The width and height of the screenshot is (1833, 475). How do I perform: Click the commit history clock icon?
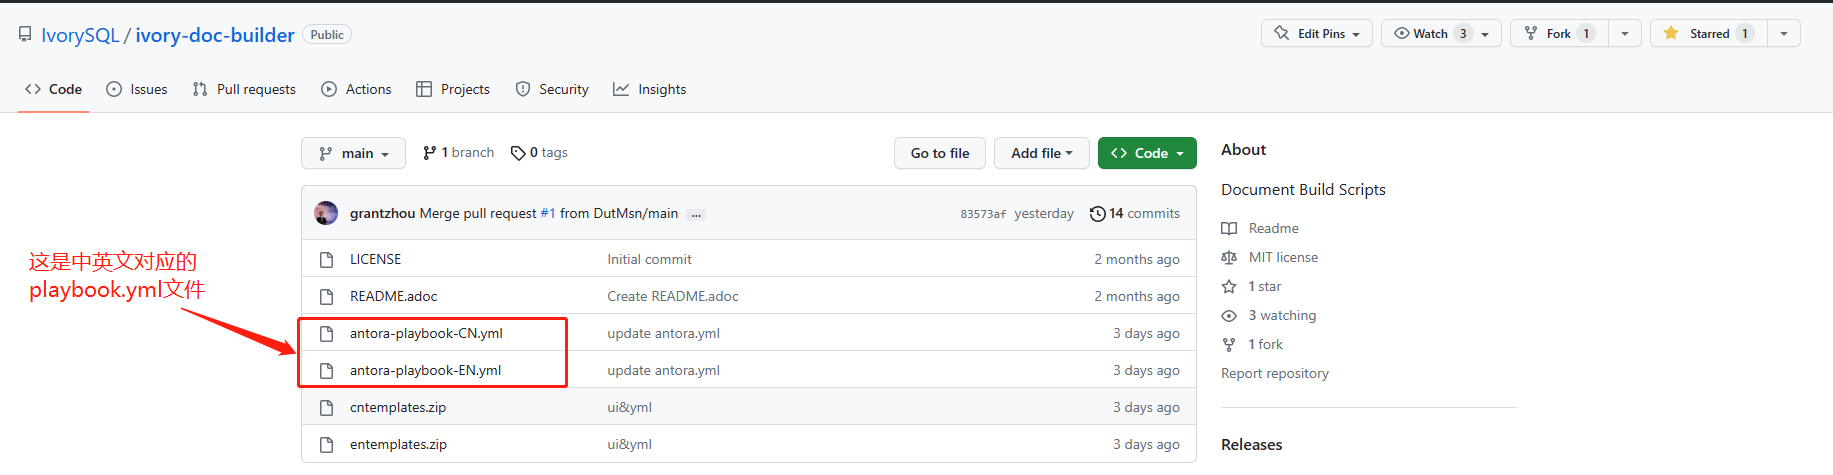click(x=1097, y=214)
